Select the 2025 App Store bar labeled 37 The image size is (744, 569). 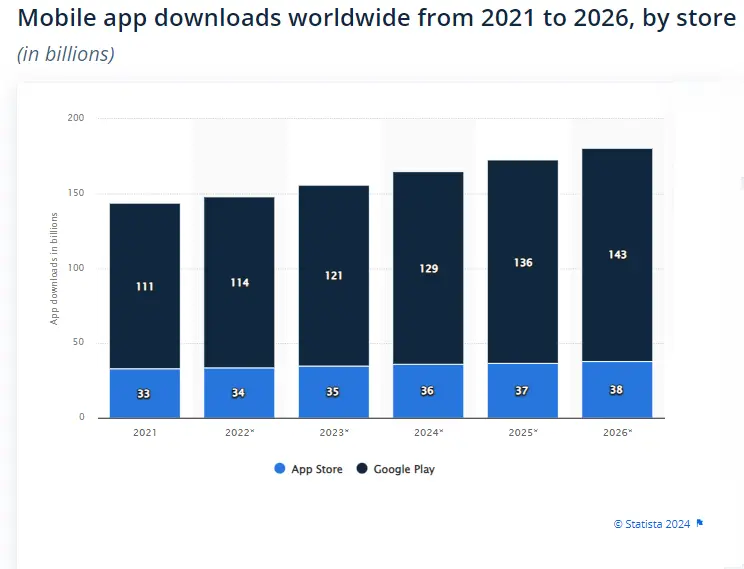[523, 391]
